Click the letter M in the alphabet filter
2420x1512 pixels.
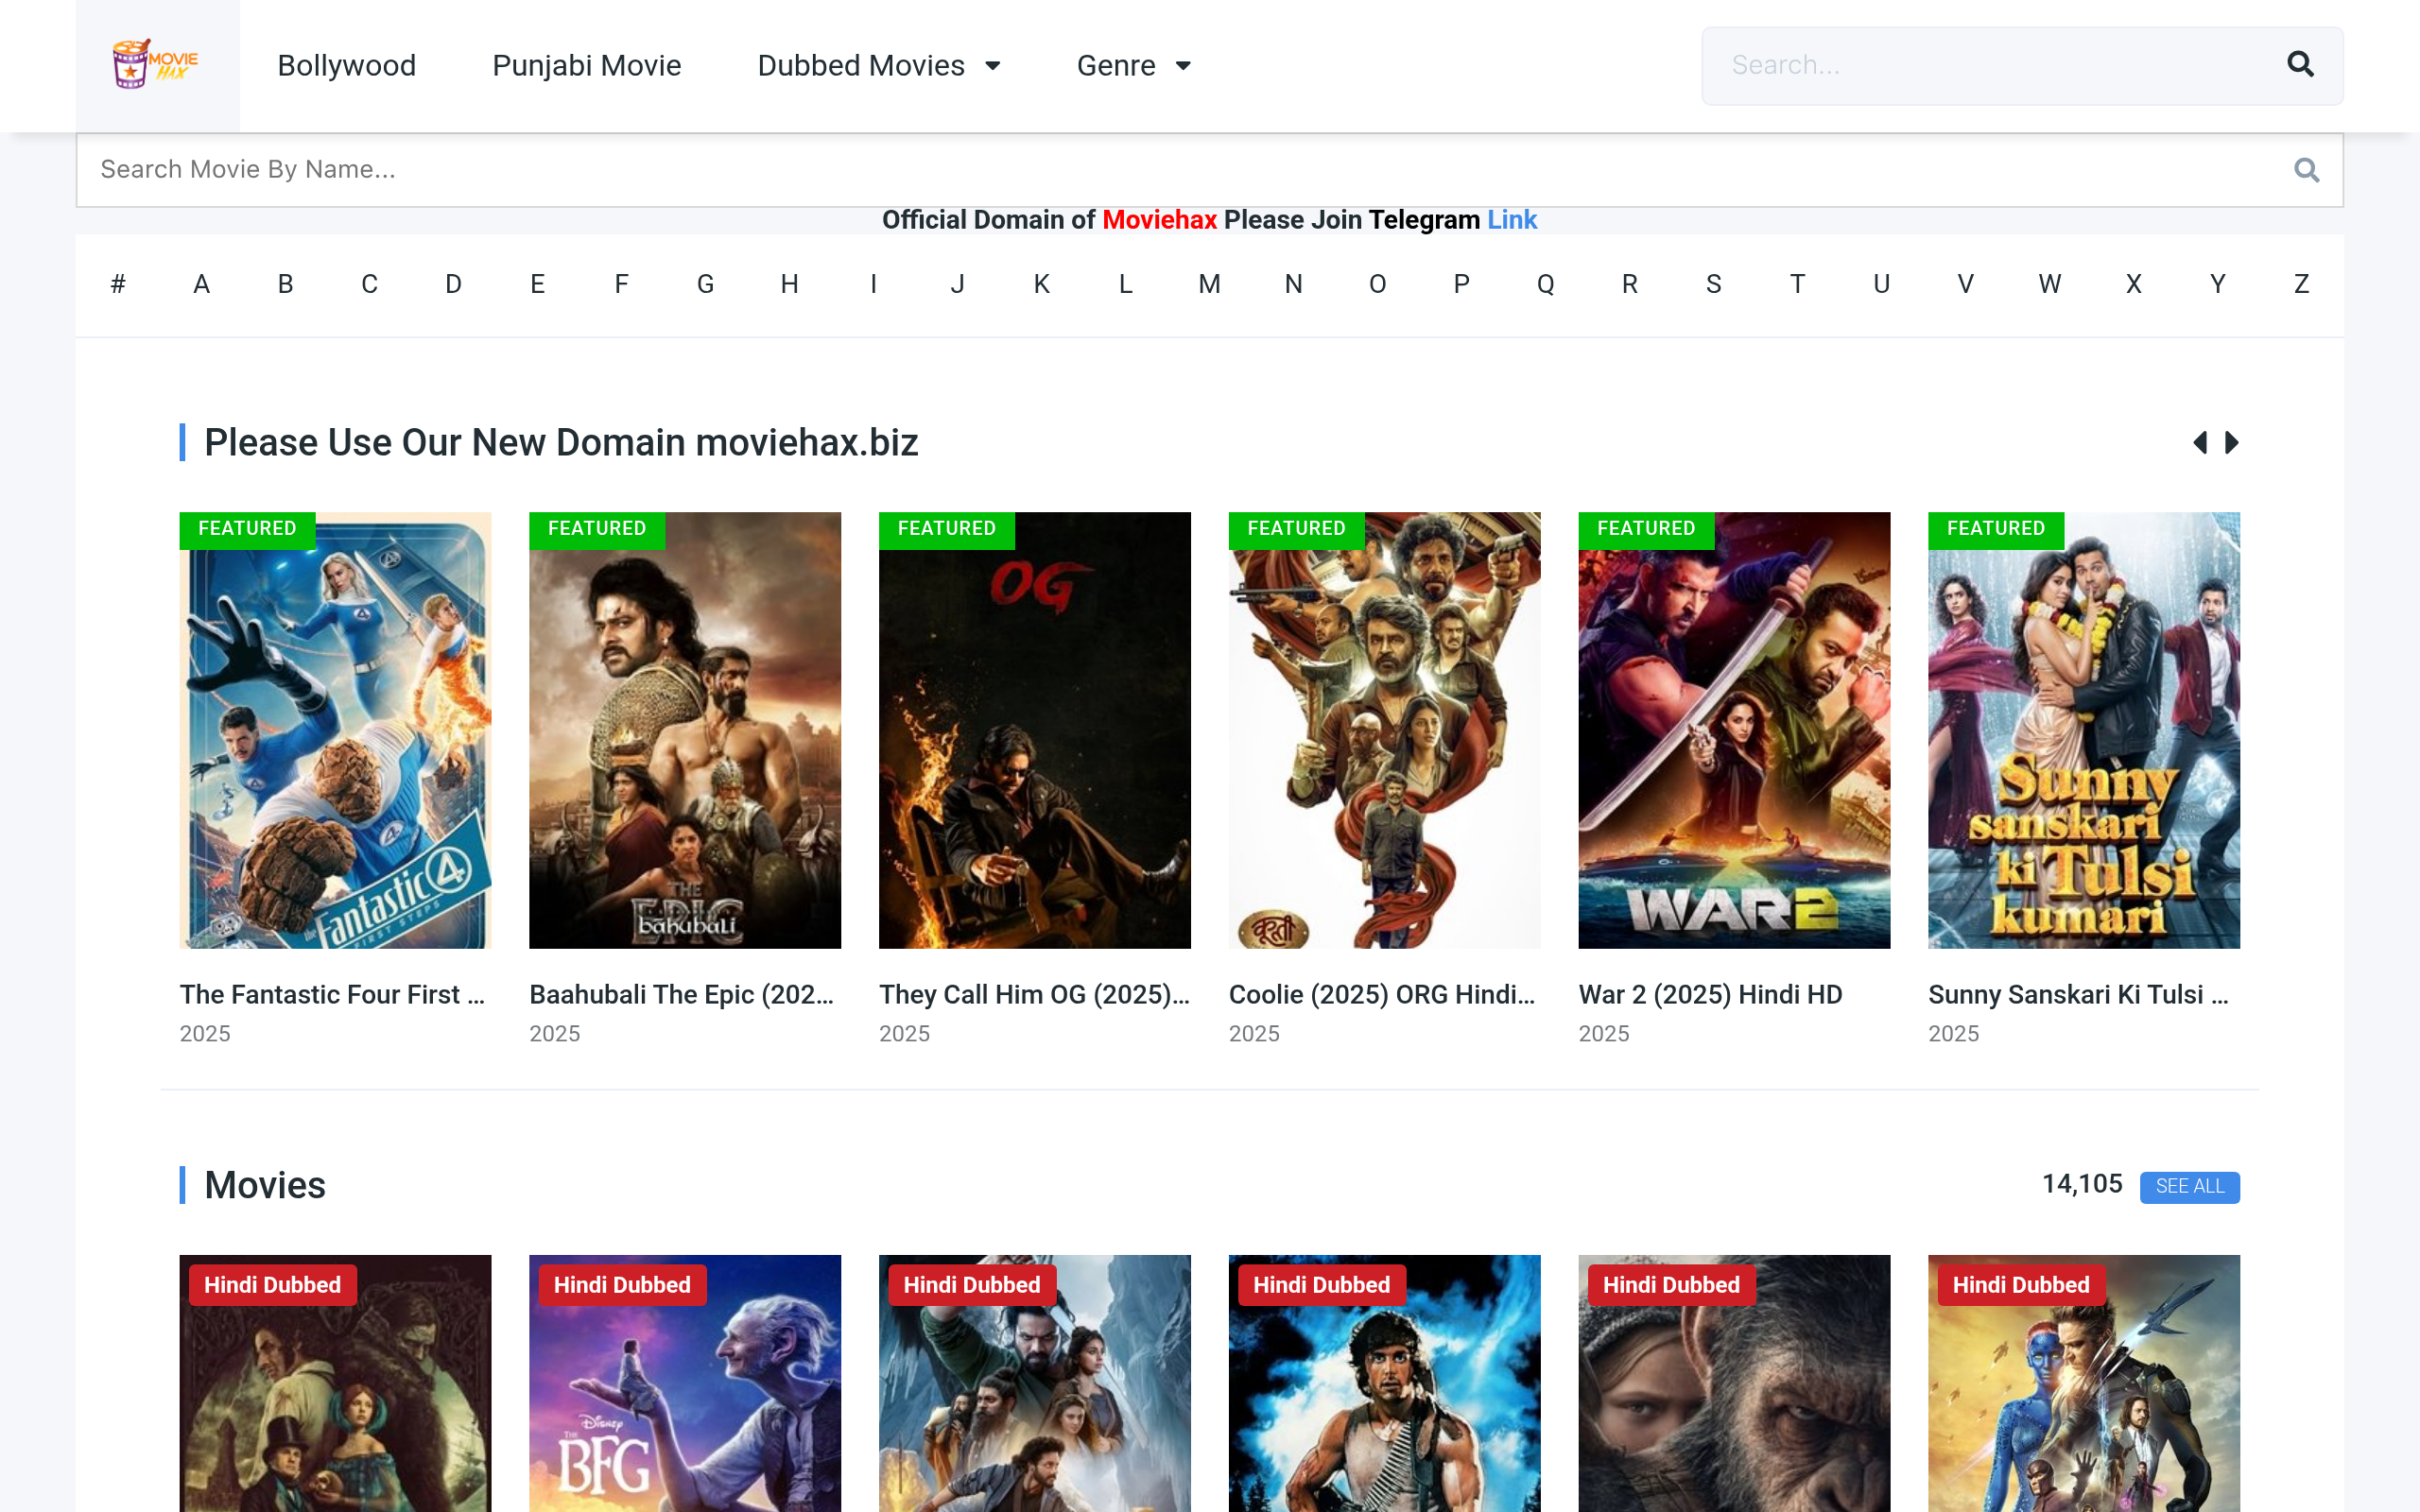[1209, 284]
